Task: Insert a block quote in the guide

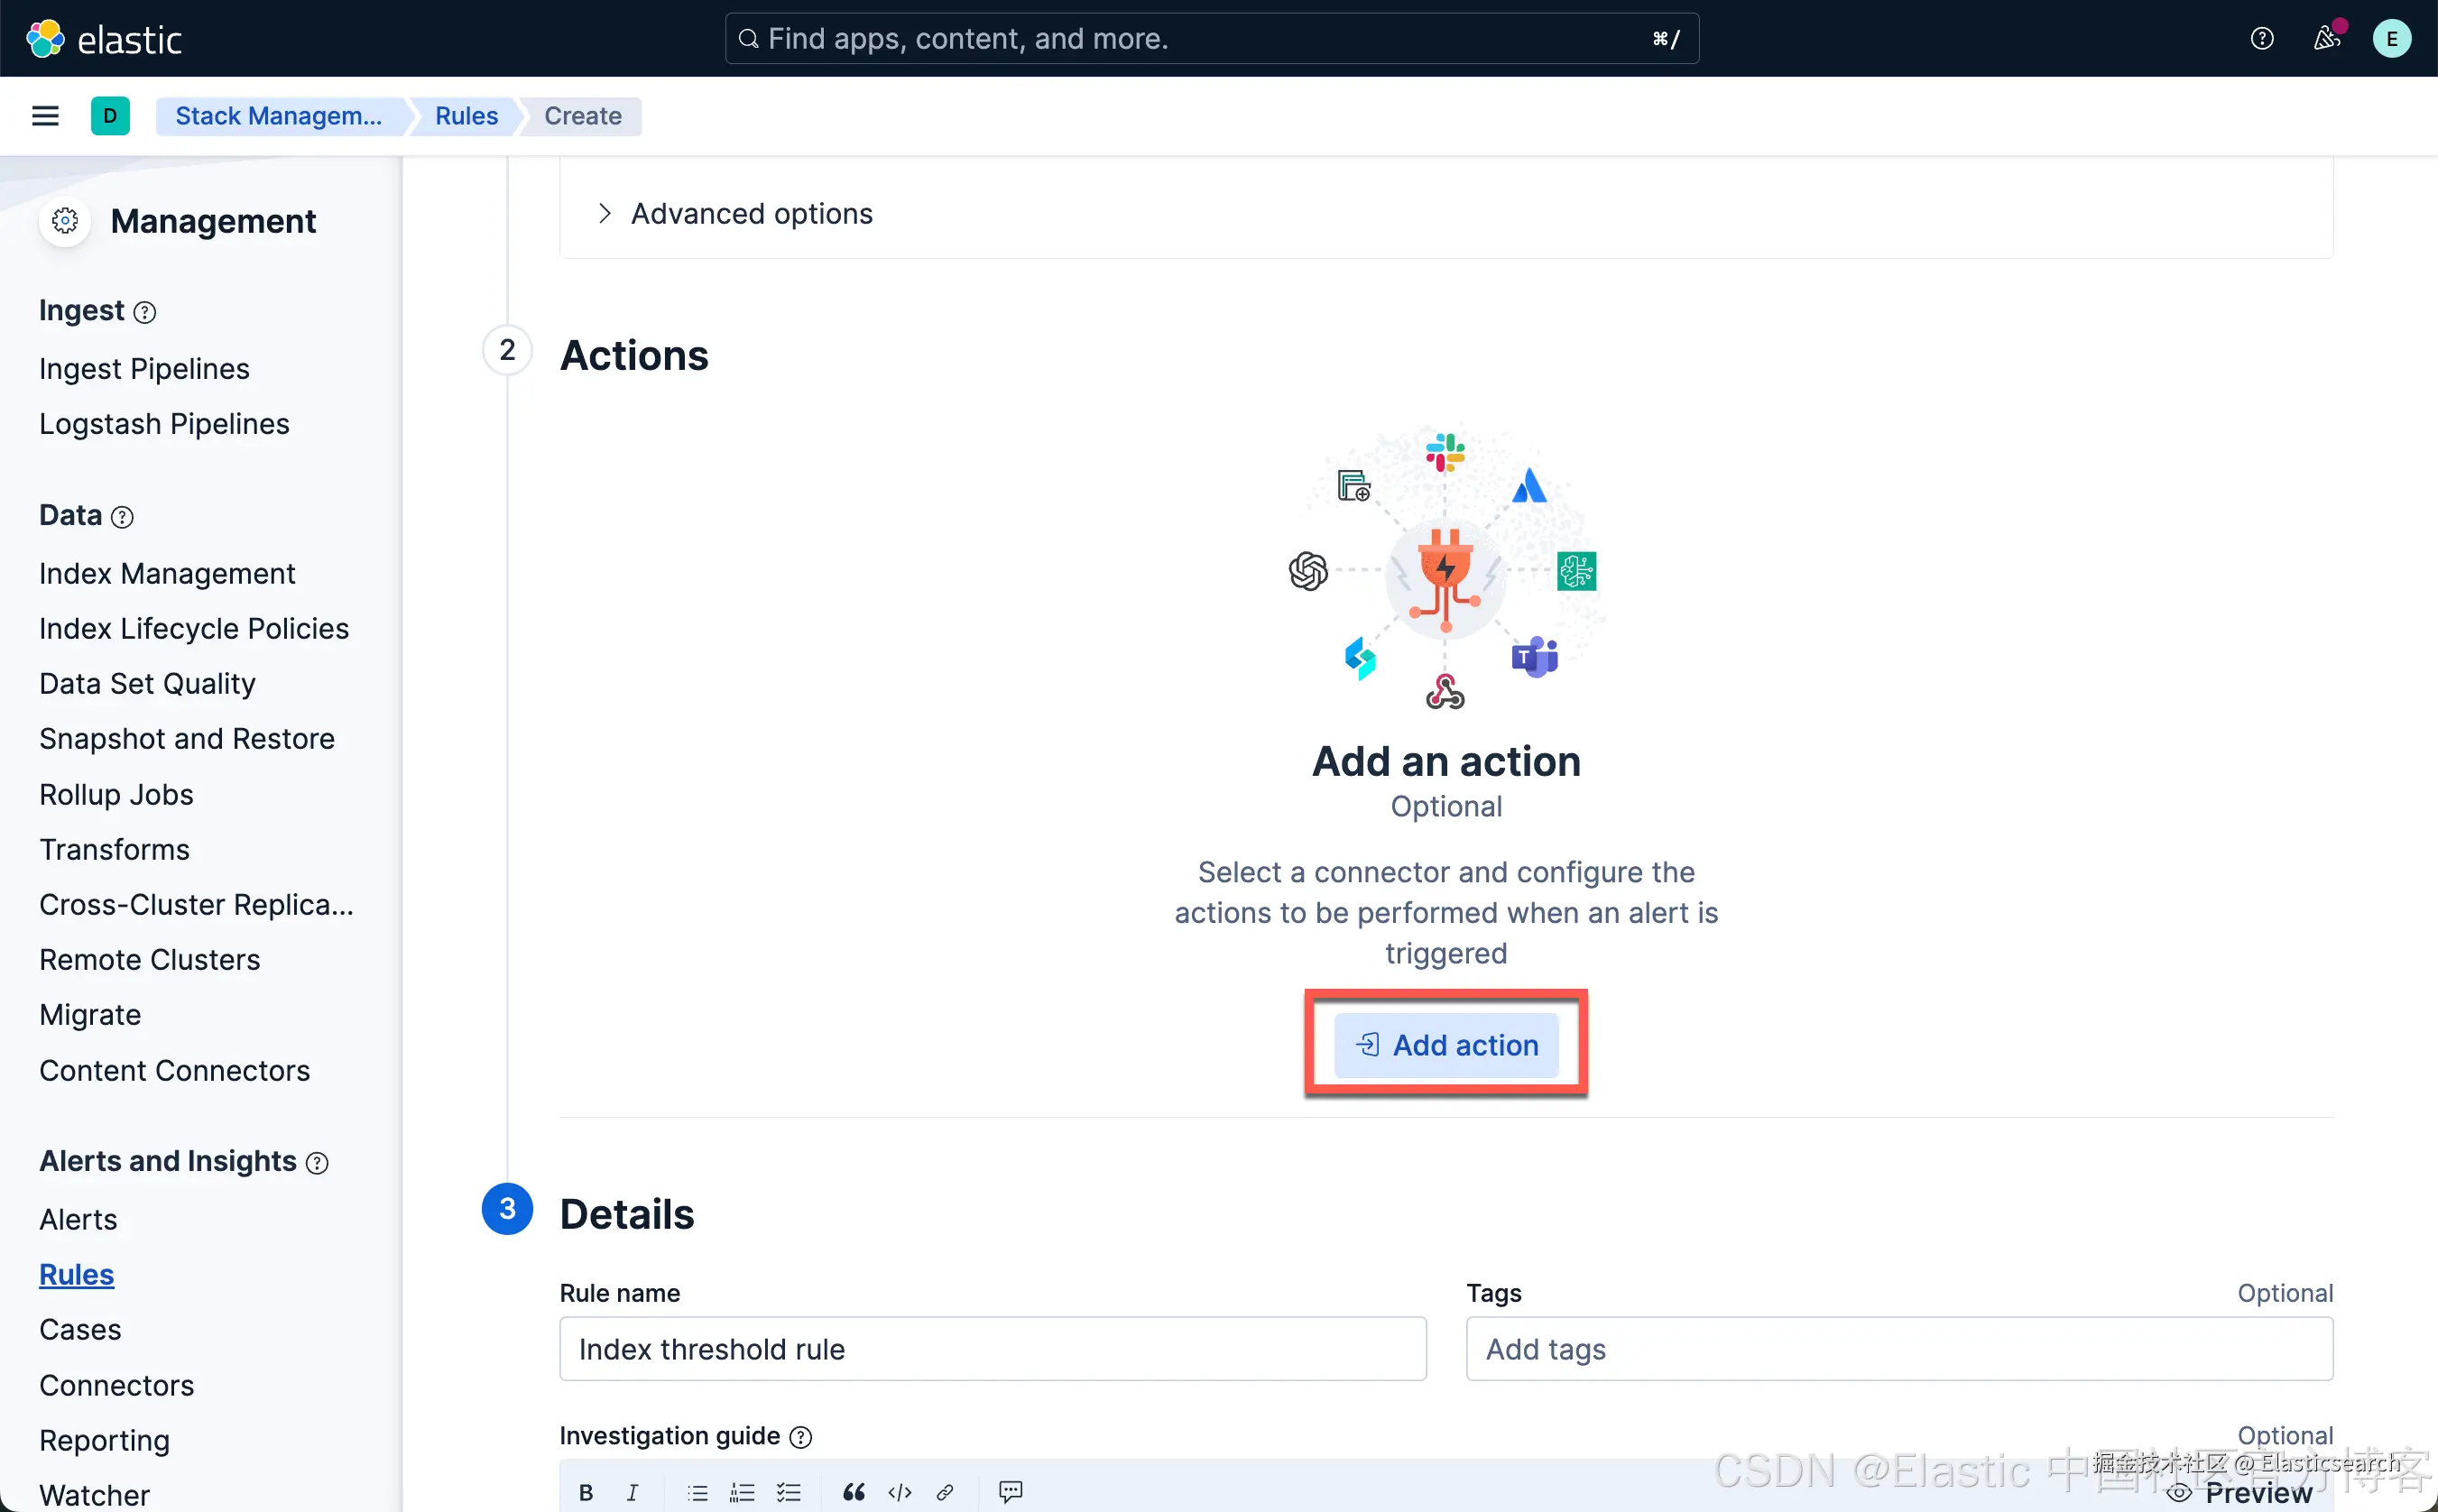Action: click(853, 1492)
